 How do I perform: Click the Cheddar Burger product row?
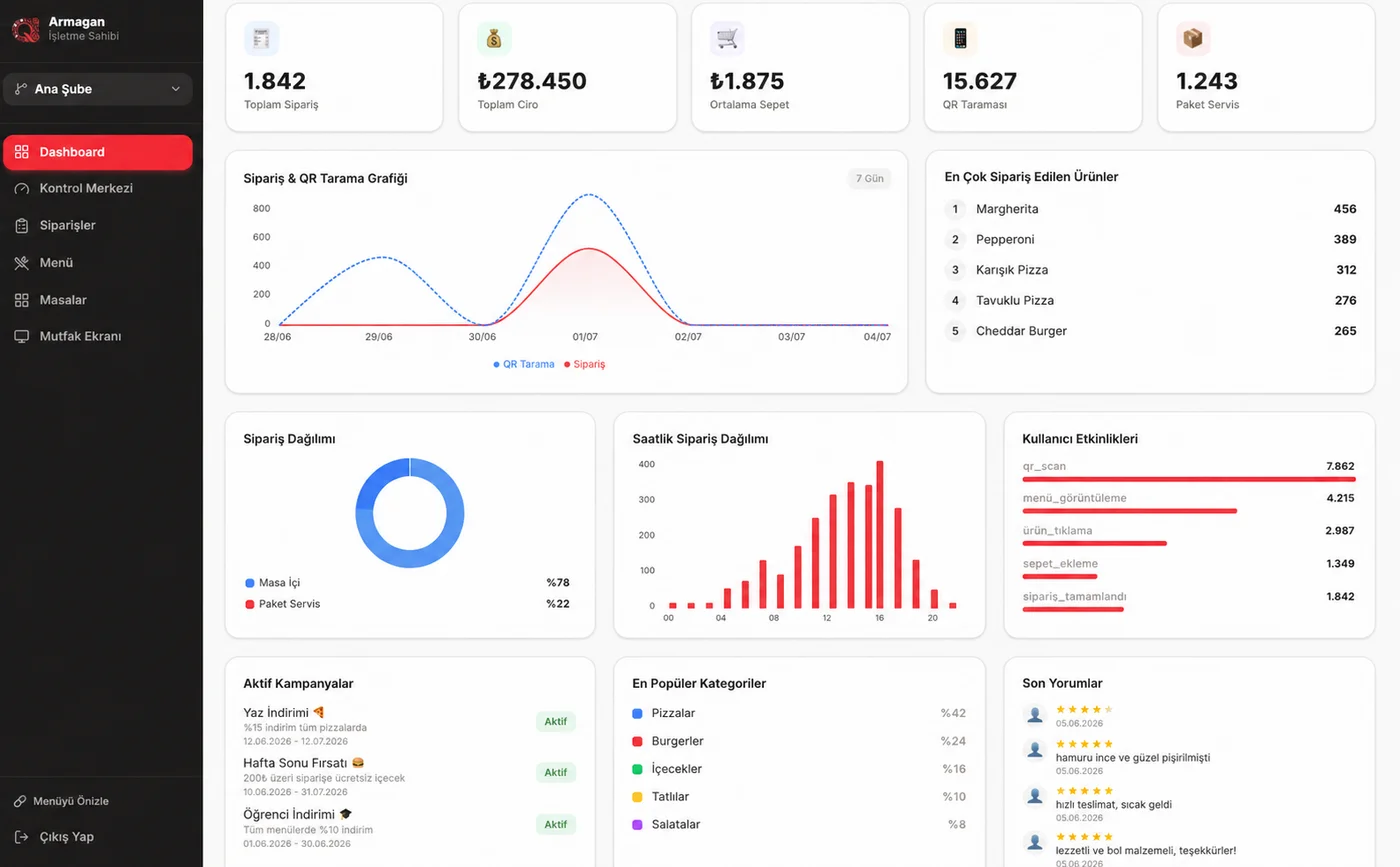(x=1150, y=331)
